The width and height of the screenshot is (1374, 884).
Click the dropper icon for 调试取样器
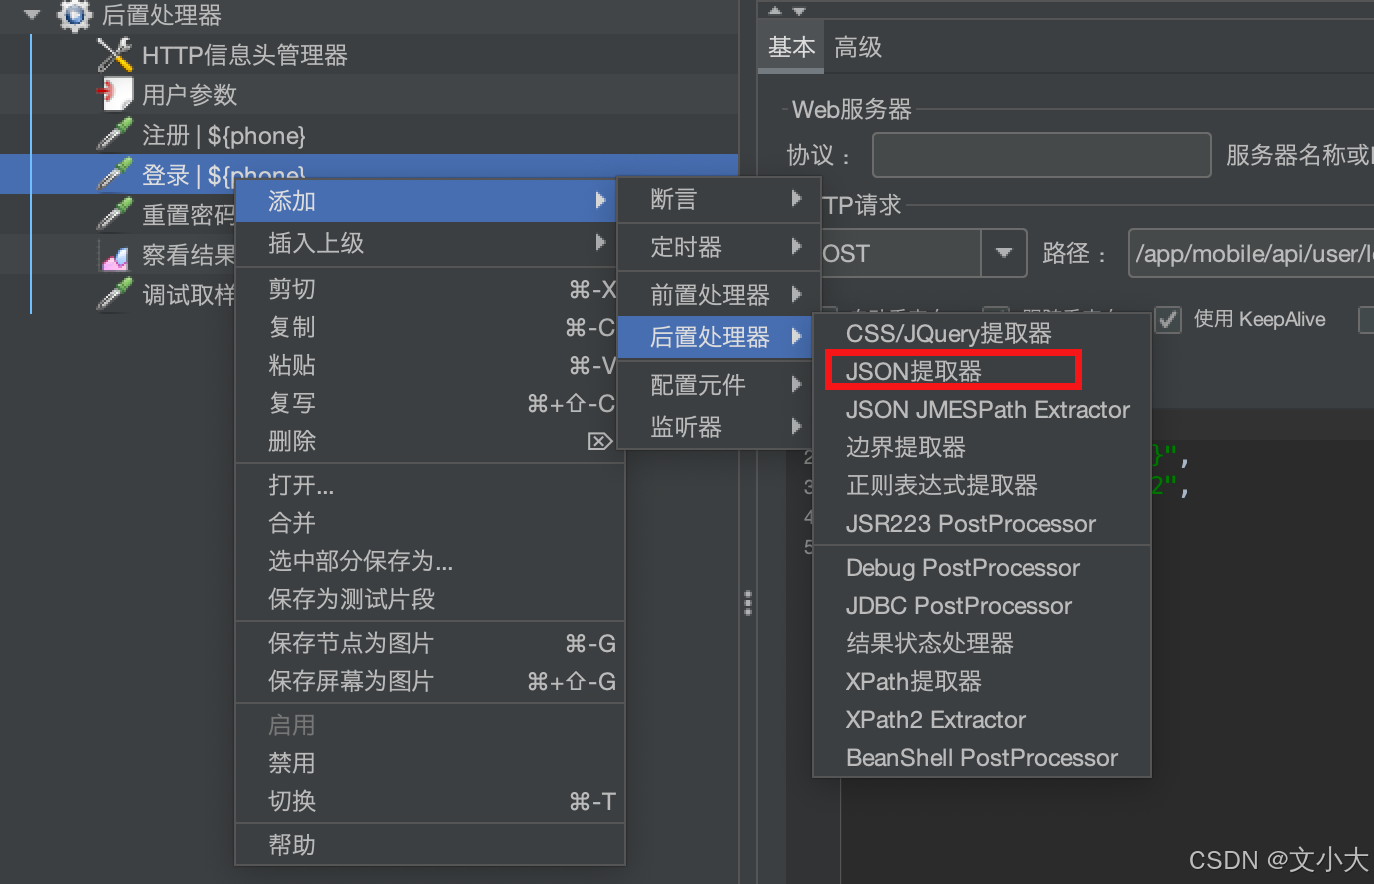coord(115,294)
